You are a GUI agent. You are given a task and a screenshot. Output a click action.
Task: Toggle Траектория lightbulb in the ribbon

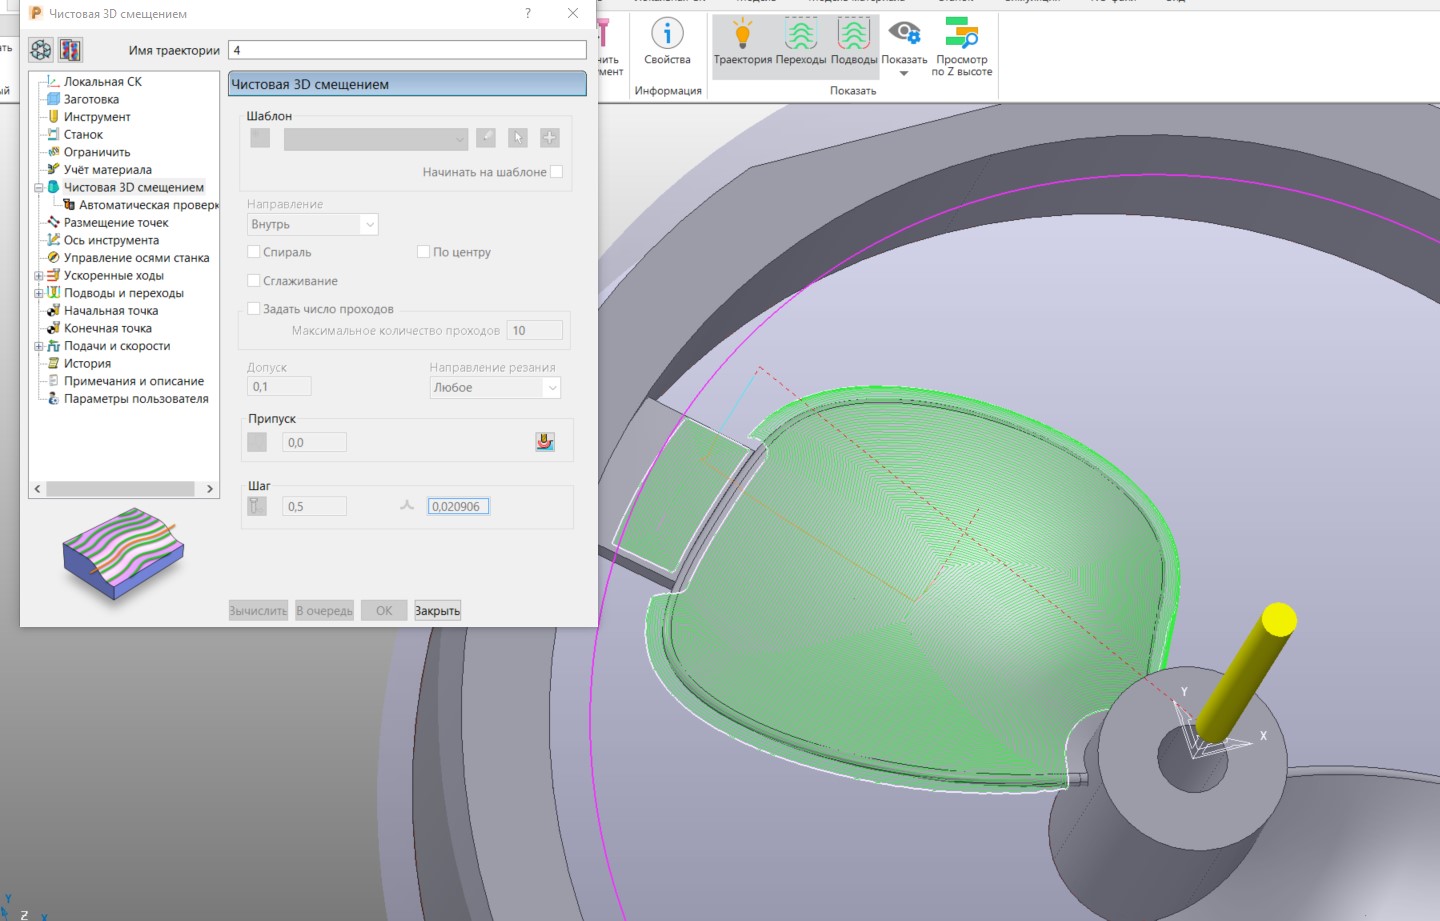[743, 42]
